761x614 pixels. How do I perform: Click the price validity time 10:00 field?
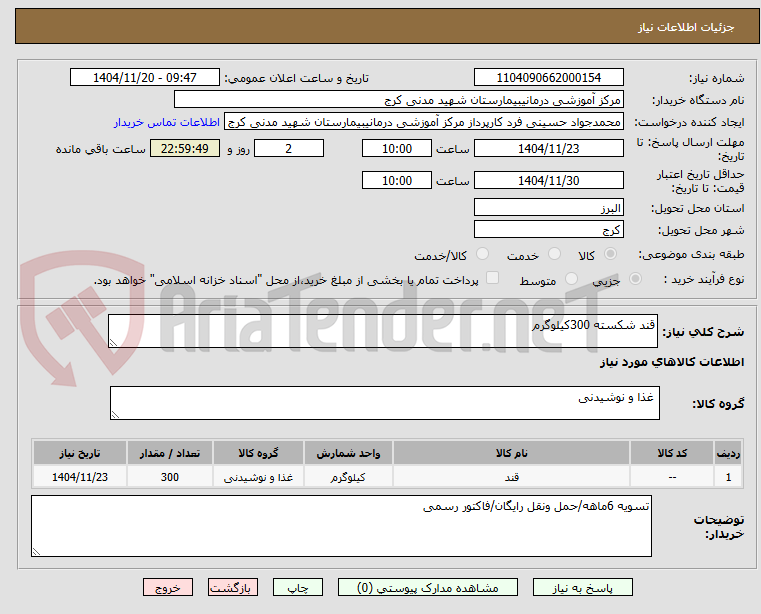[397, 181]
